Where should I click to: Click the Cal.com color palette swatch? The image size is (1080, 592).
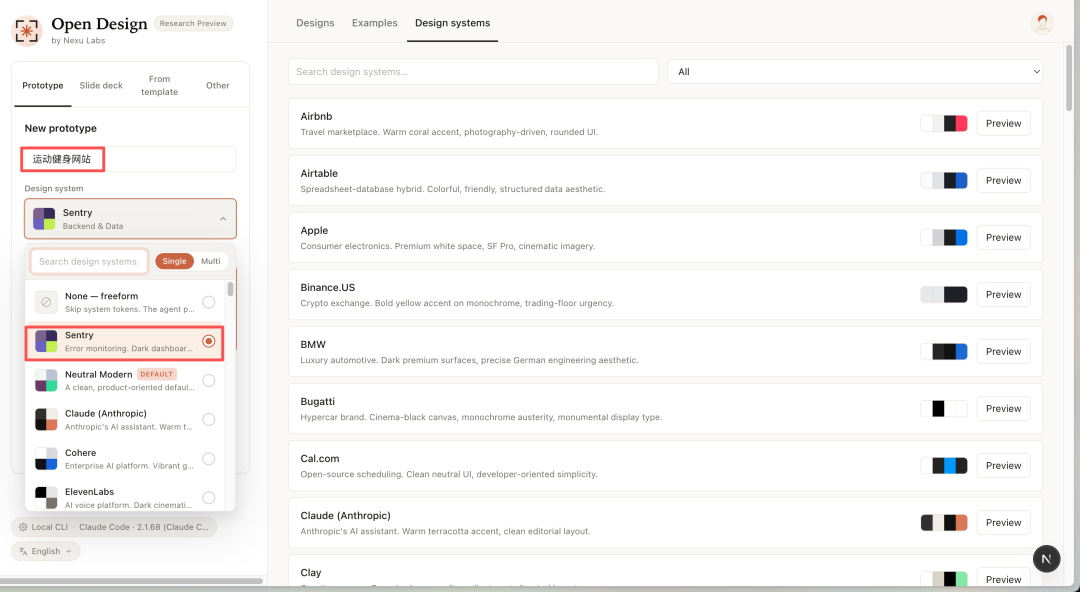(944, 466)
